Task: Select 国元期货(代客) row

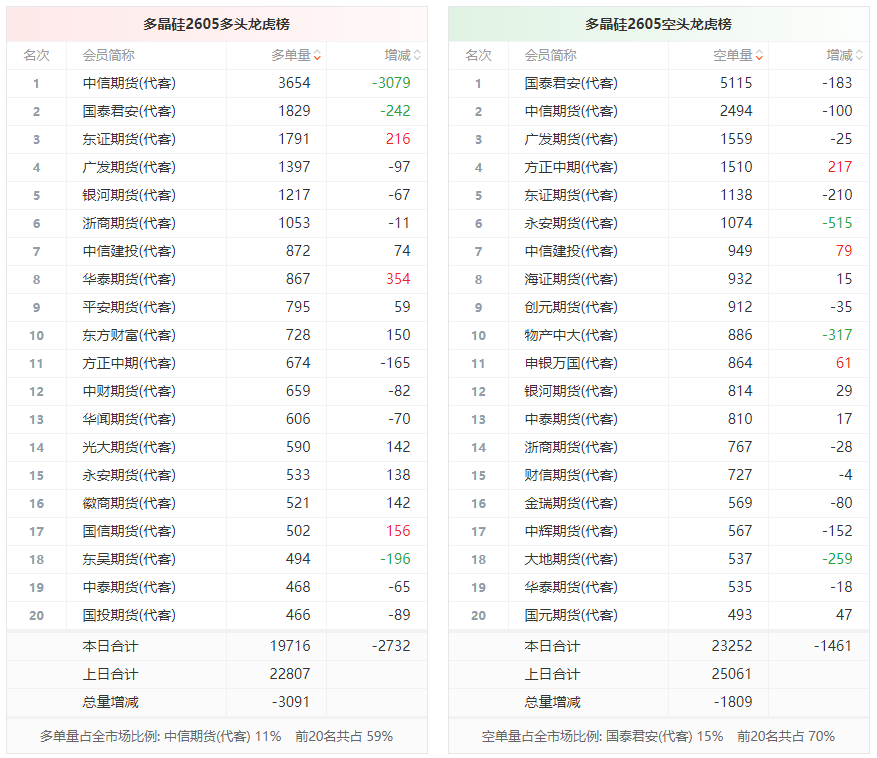Action: 659,615
